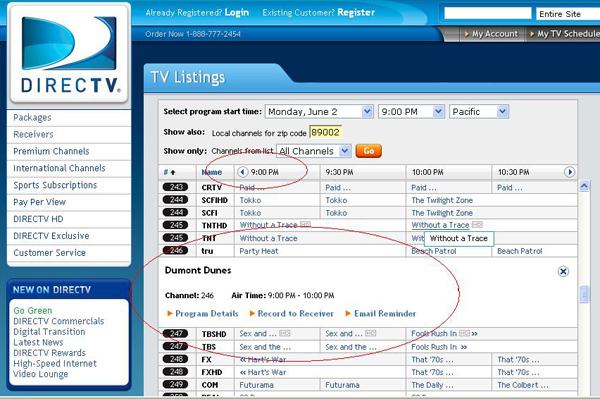Sort listings by channel number column

coord(169,172)
